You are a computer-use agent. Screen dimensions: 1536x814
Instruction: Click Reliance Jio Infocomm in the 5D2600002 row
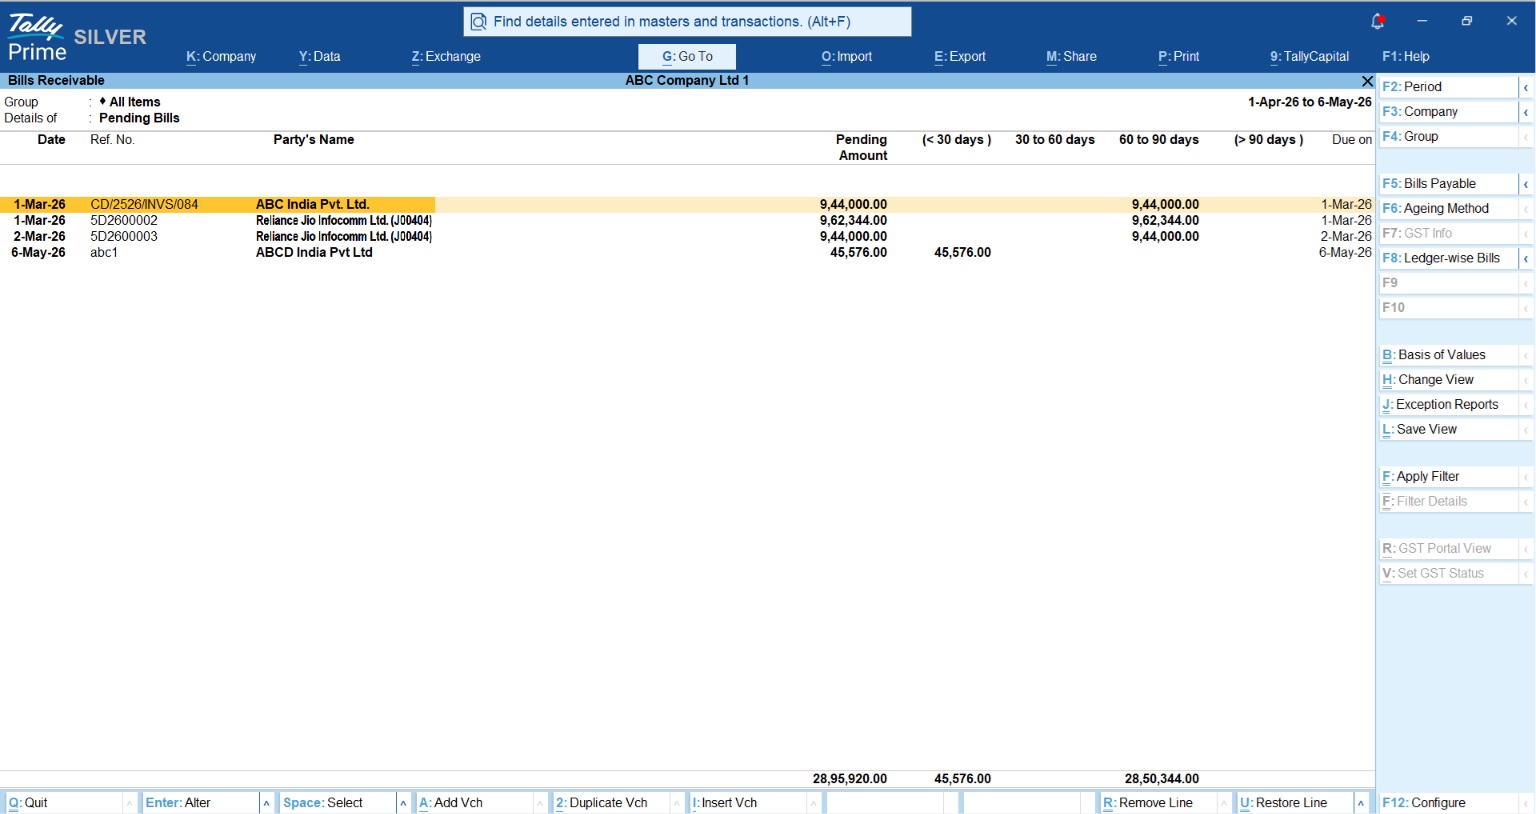pyautogui.click(x=344, y=220)
